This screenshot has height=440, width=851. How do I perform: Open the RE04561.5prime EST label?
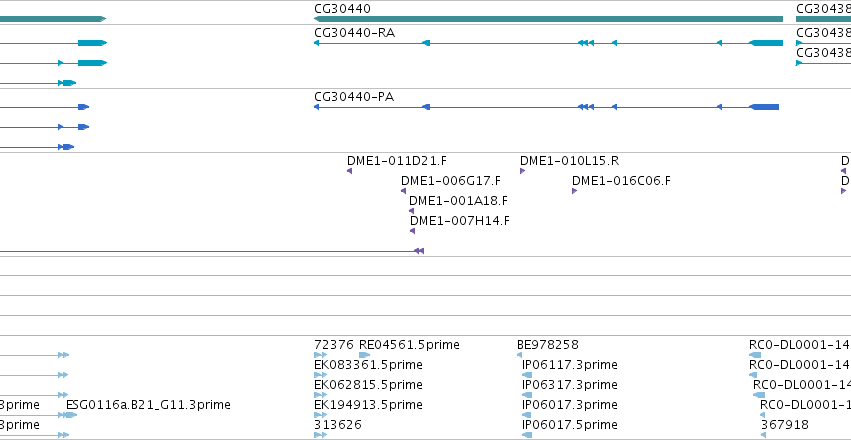pos(409,345)
